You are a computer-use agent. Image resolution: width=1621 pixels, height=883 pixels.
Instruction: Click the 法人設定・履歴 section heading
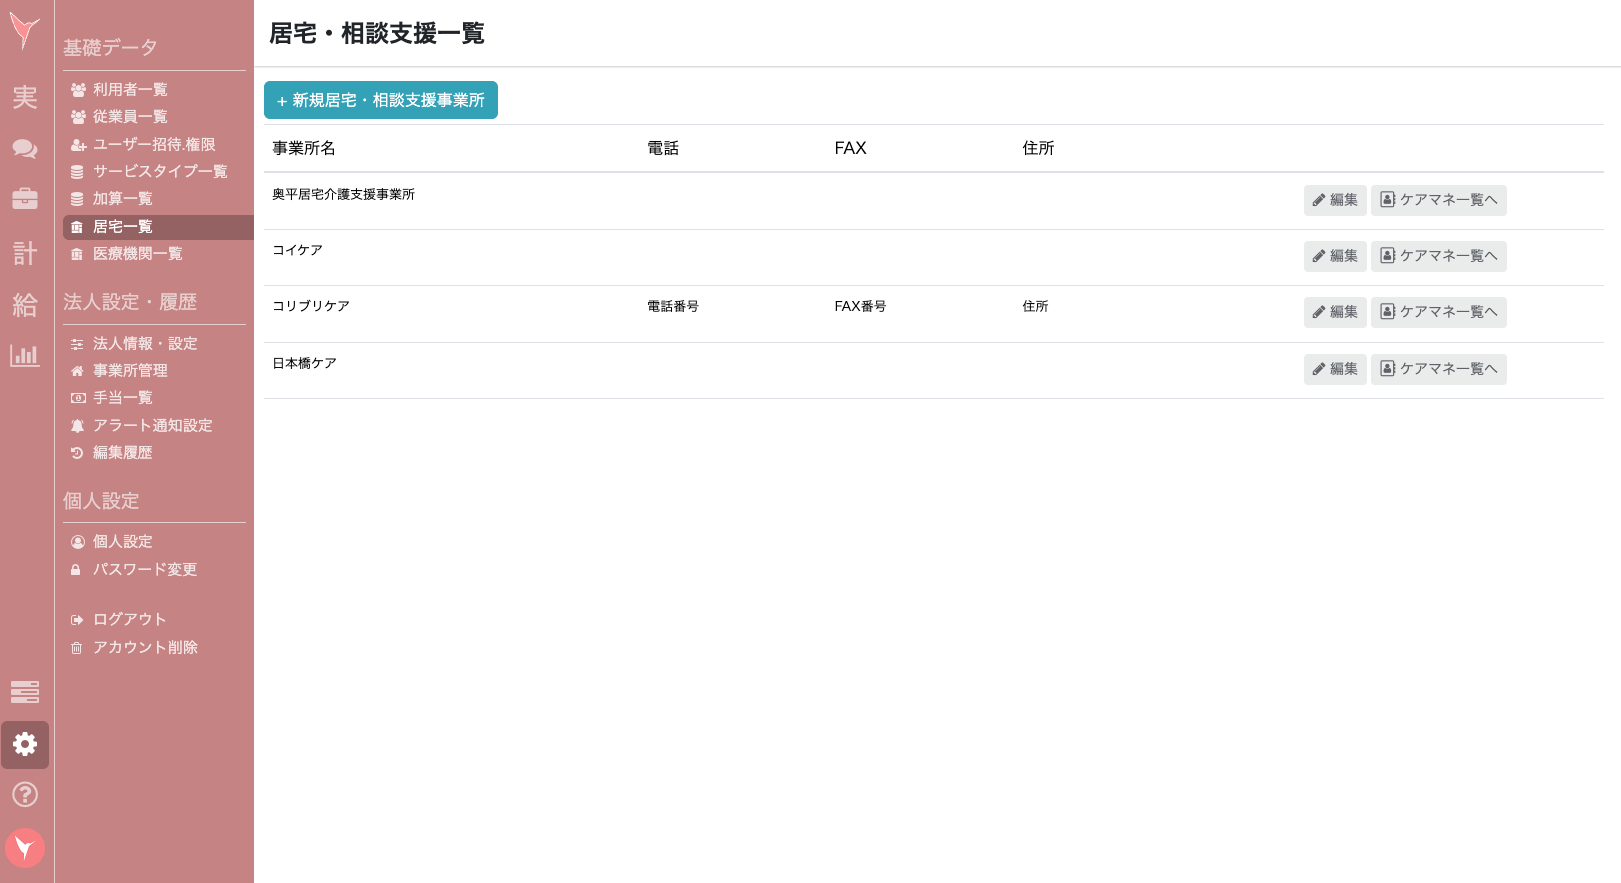130,302
